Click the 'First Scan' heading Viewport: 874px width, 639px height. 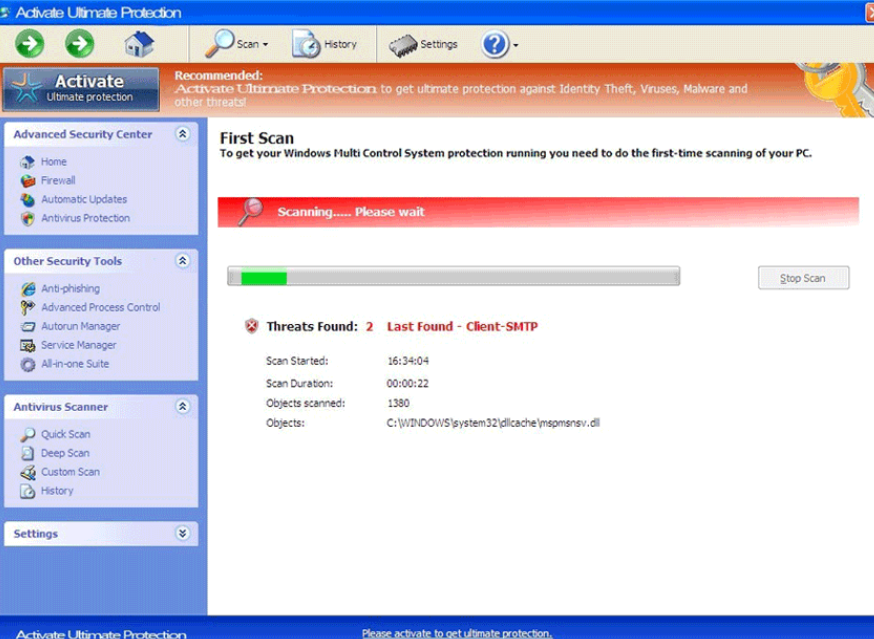pos(256,138)
